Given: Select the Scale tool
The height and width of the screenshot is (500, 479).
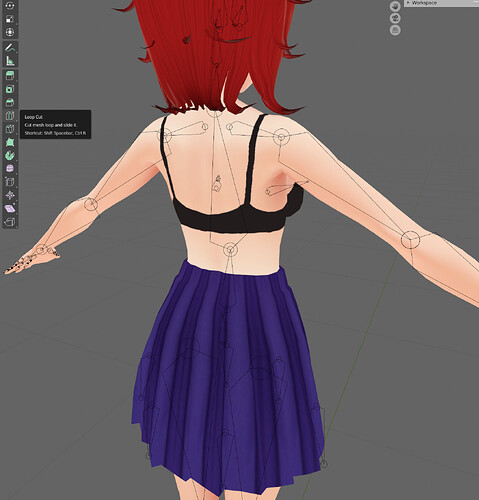Looking at the screenshot, I should (10, 19).
